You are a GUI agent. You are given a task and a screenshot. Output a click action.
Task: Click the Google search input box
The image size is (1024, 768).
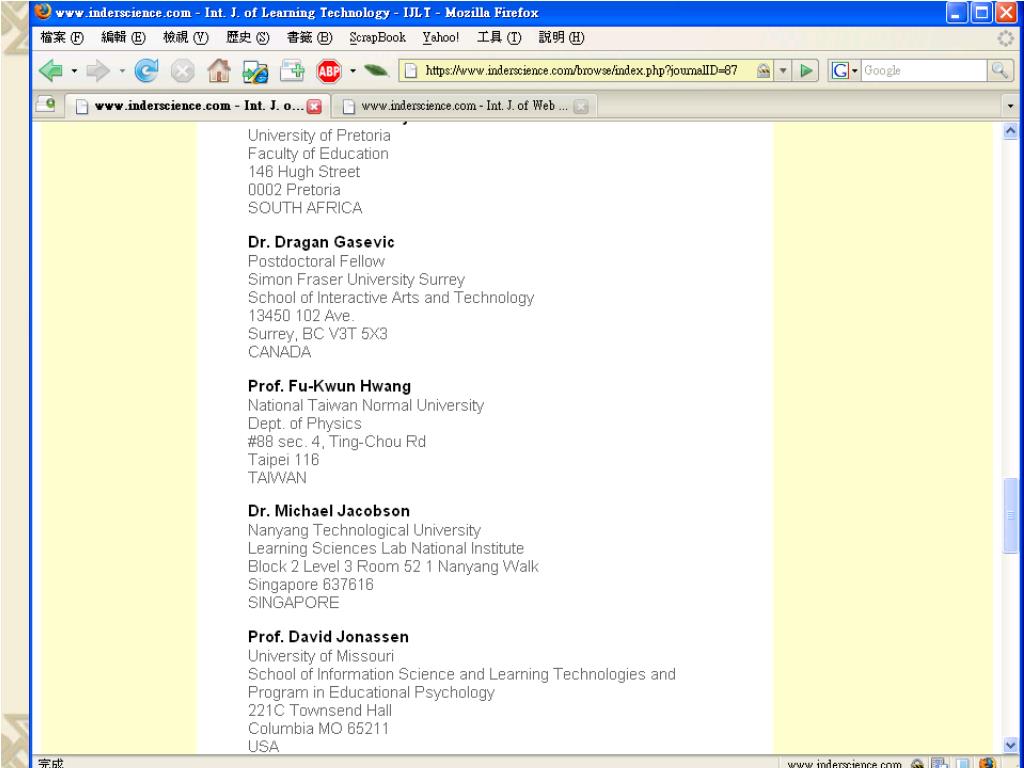[924, 71]
